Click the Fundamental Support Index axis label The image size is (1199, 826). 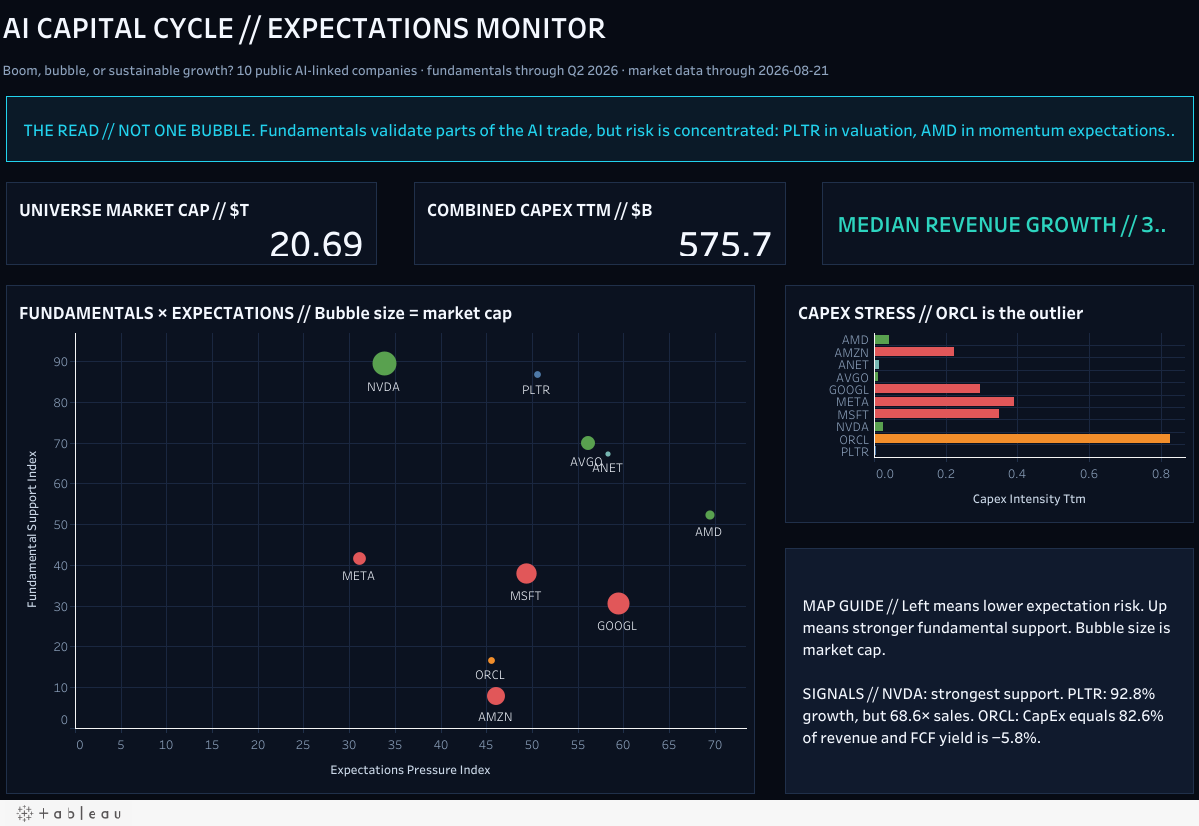coord(32,529)
